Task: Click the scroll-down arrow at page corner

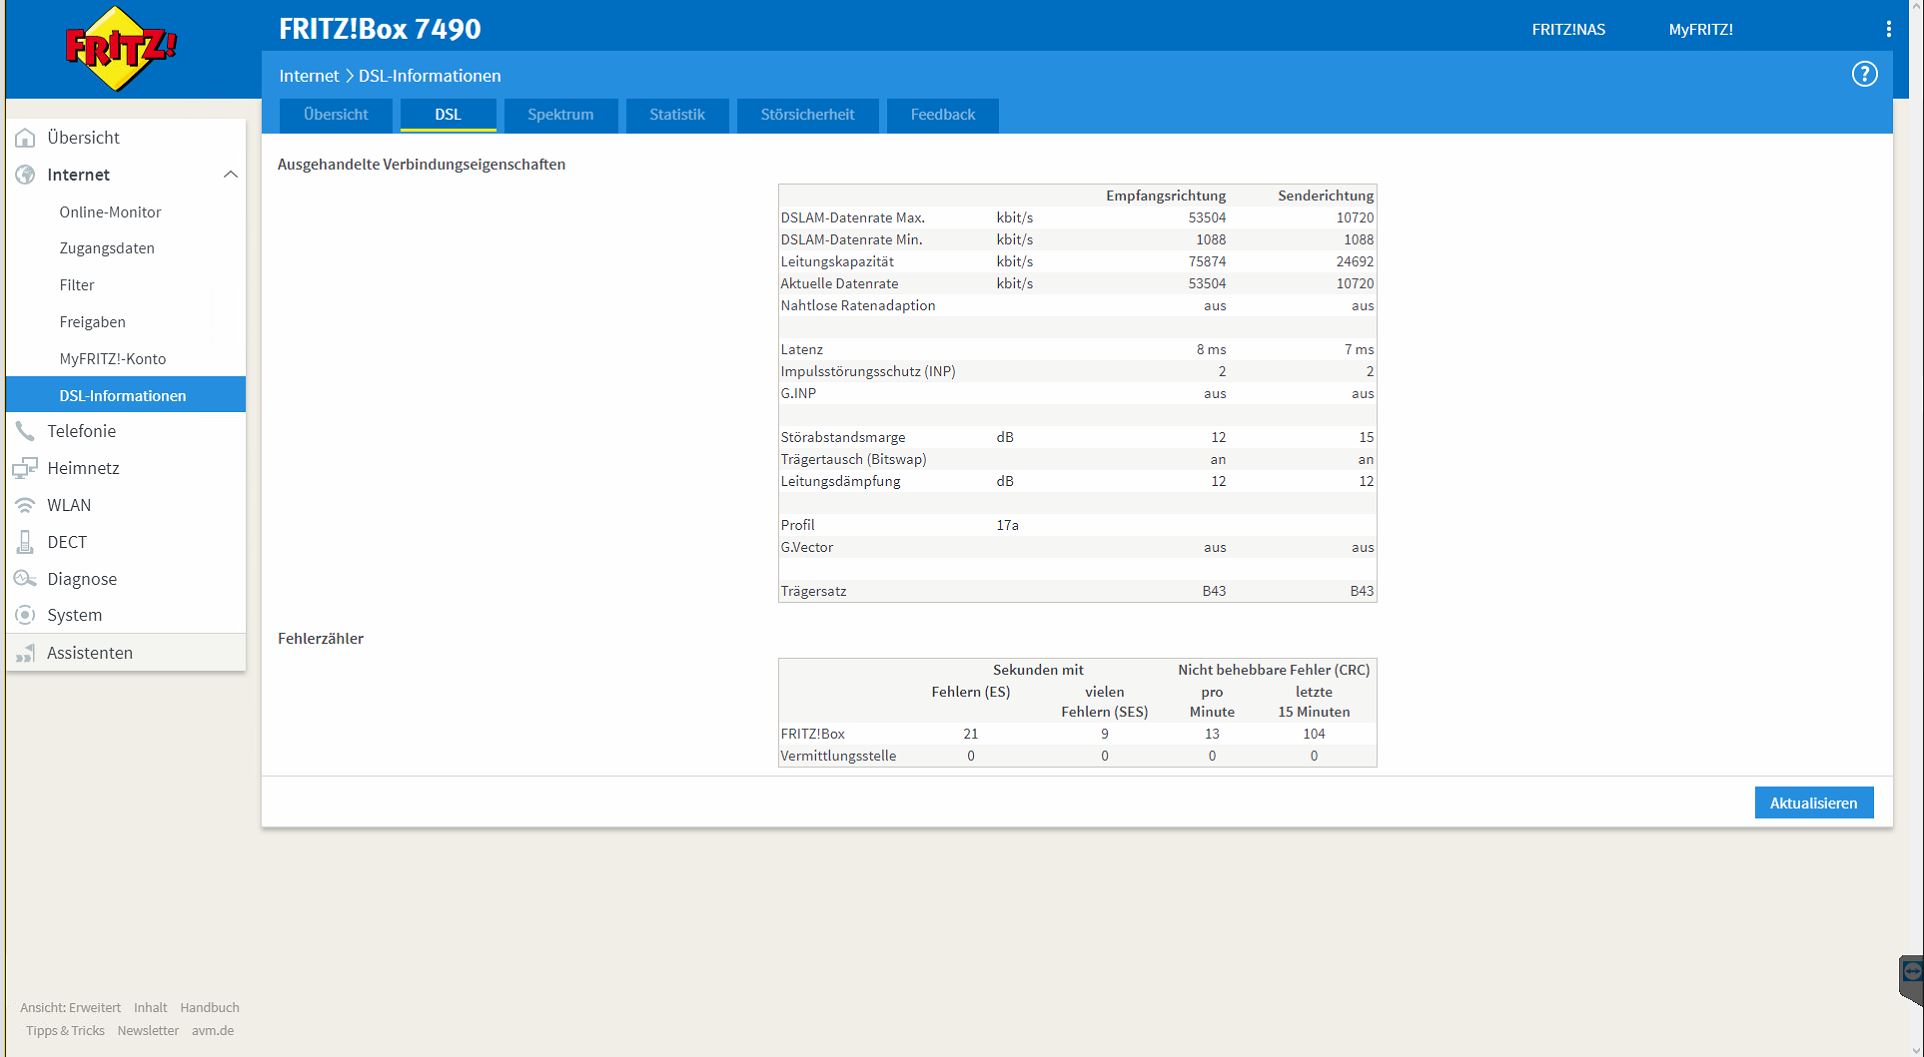Action: click(x=1916, y=1050)
